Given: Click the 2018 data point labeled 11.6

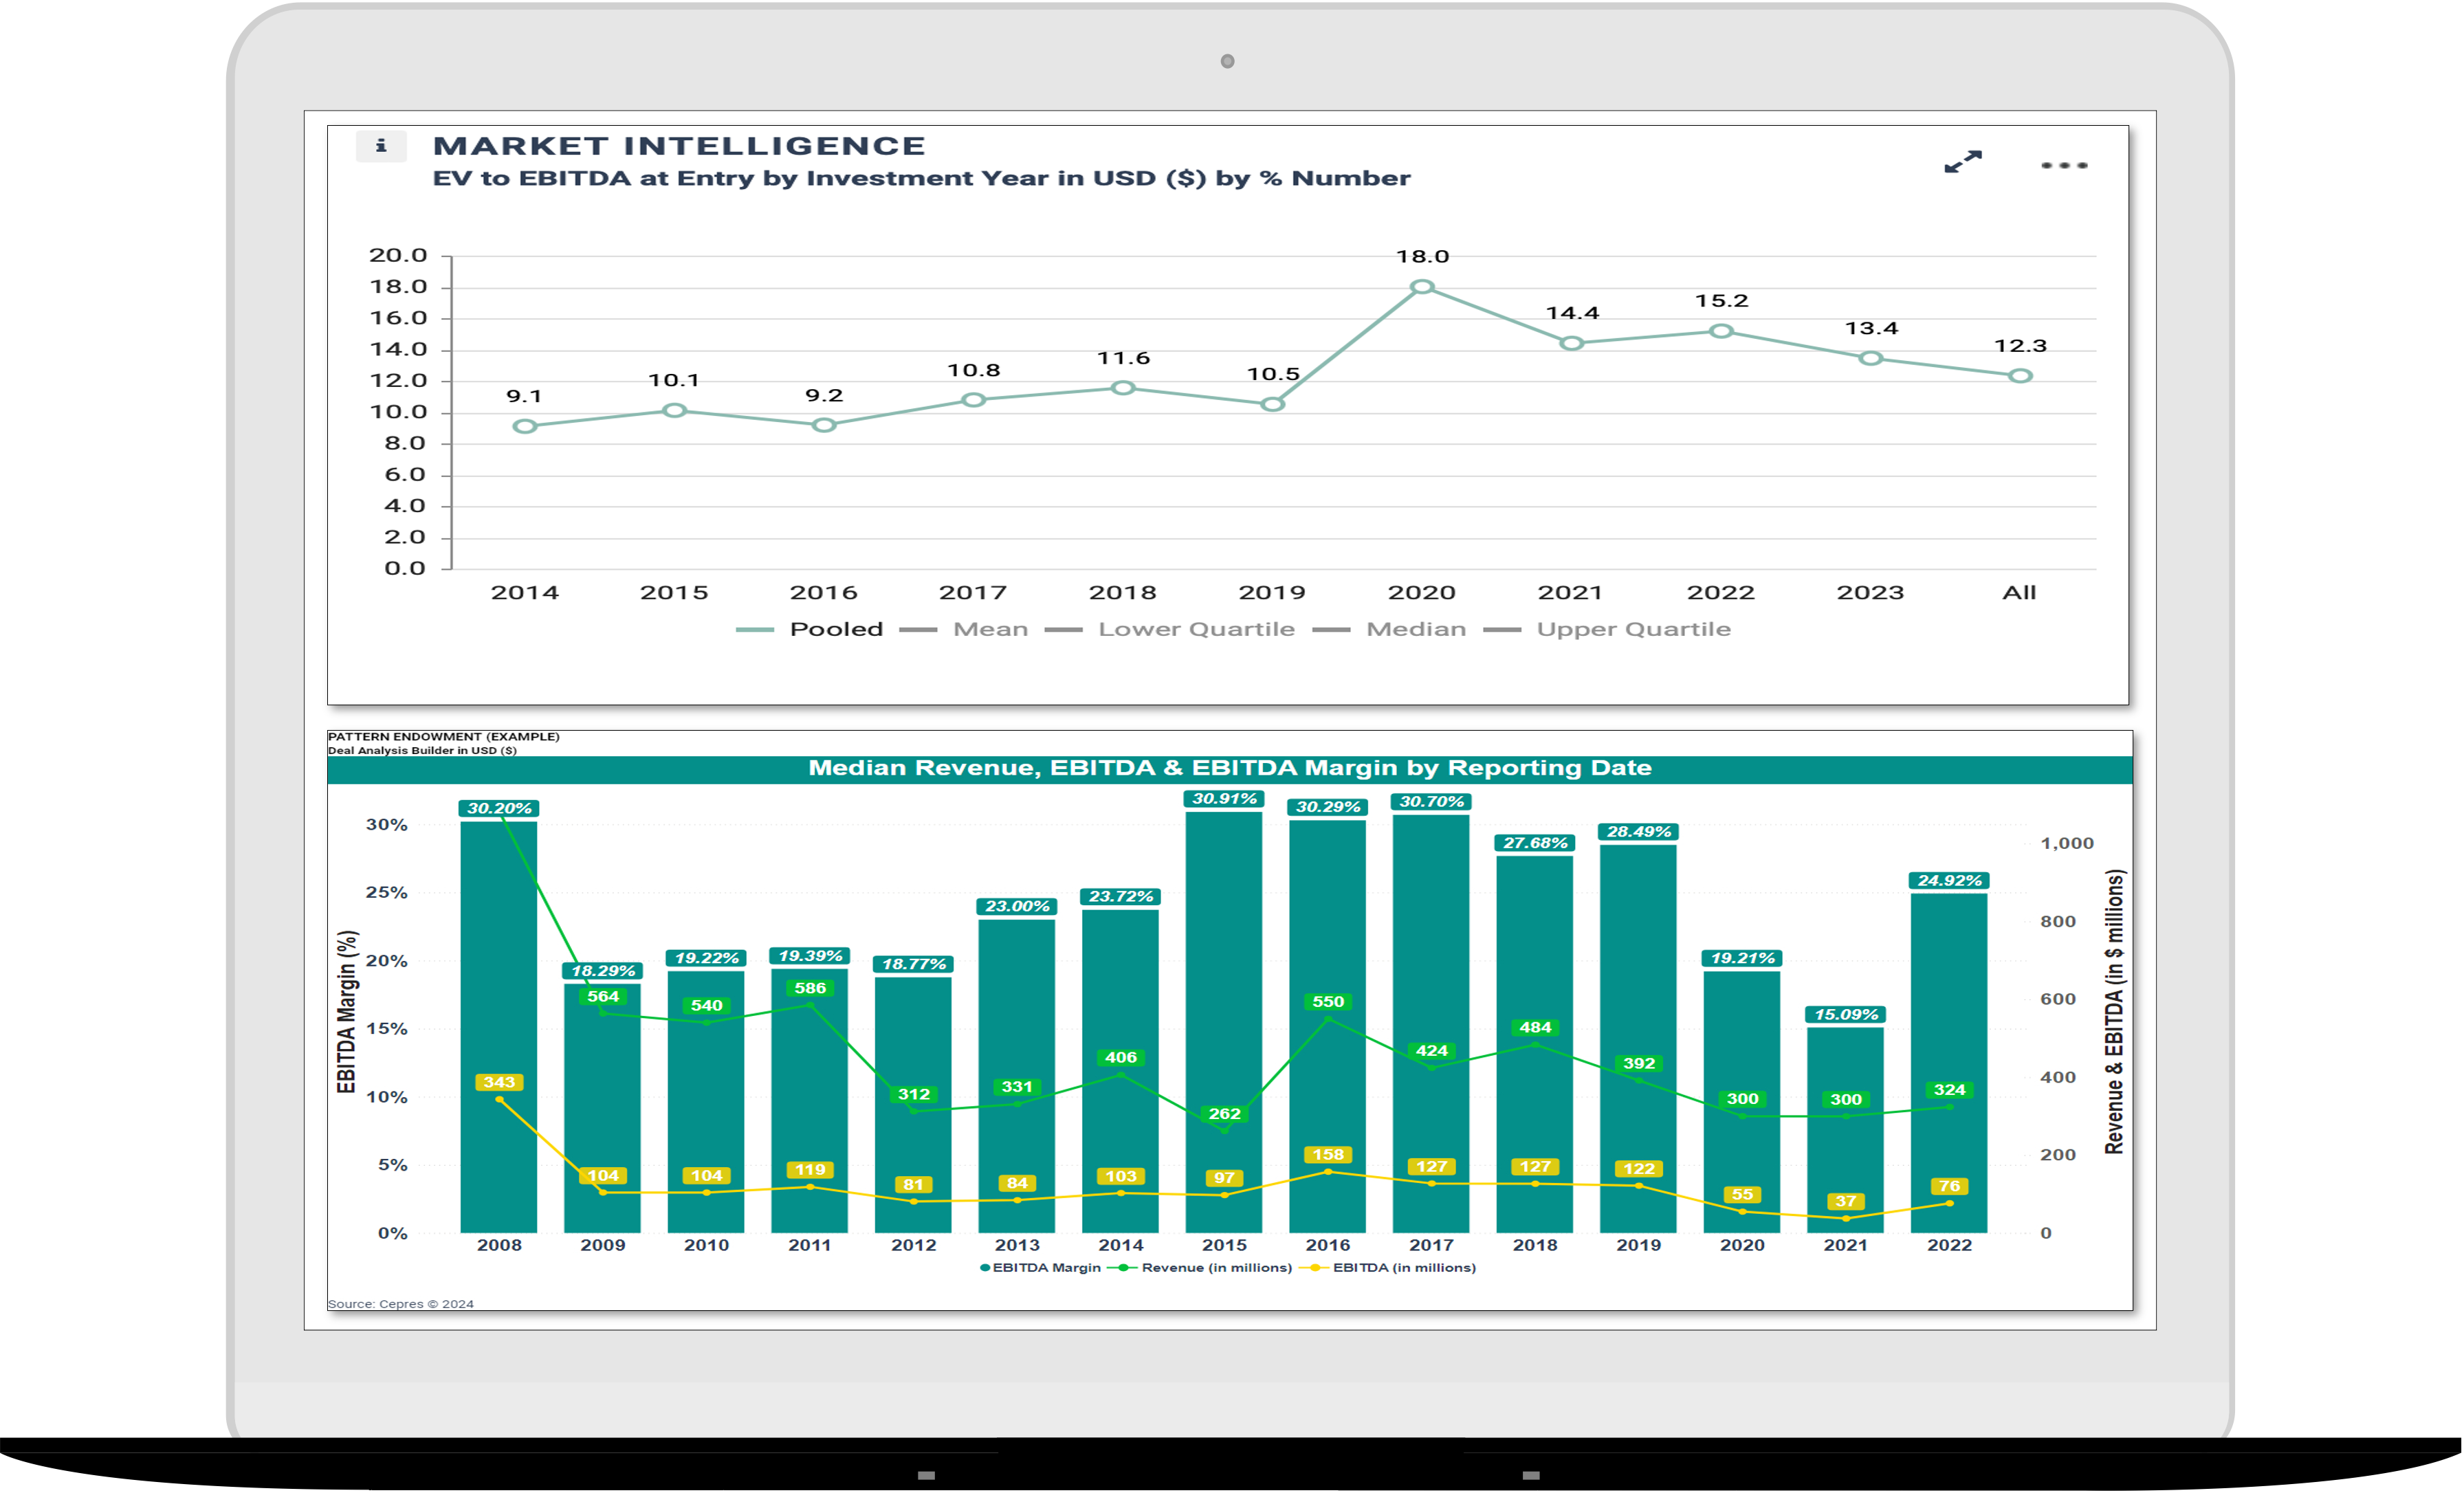Looking at the screenshot, I should click(1123, 387).
